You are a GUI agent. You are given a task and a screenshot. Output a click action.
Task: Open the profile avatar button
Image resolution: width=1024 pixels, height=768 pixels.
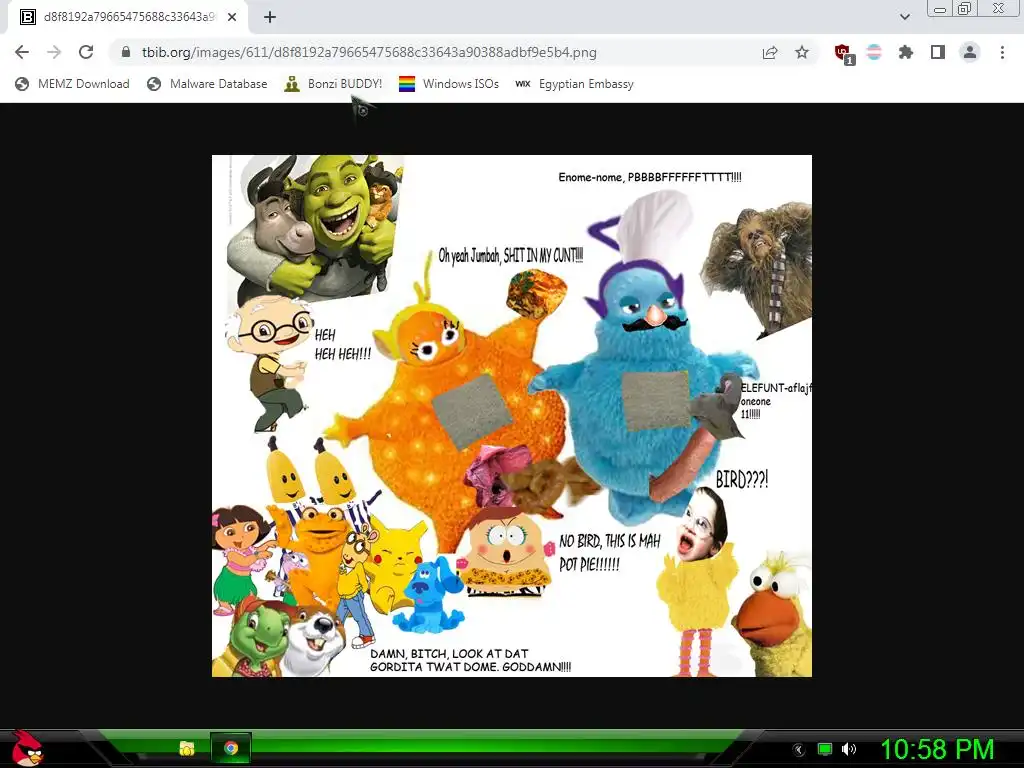[970, 52]
